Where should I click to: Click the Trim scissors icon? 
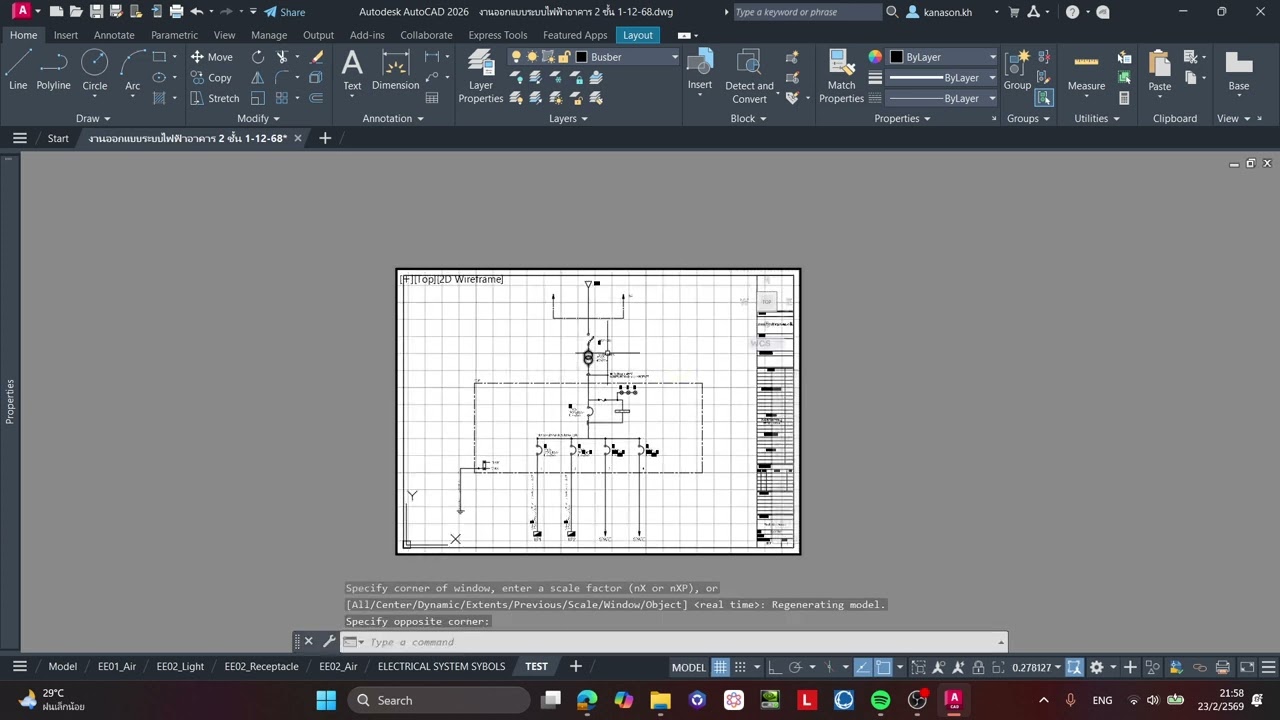[x=282, y=57]
